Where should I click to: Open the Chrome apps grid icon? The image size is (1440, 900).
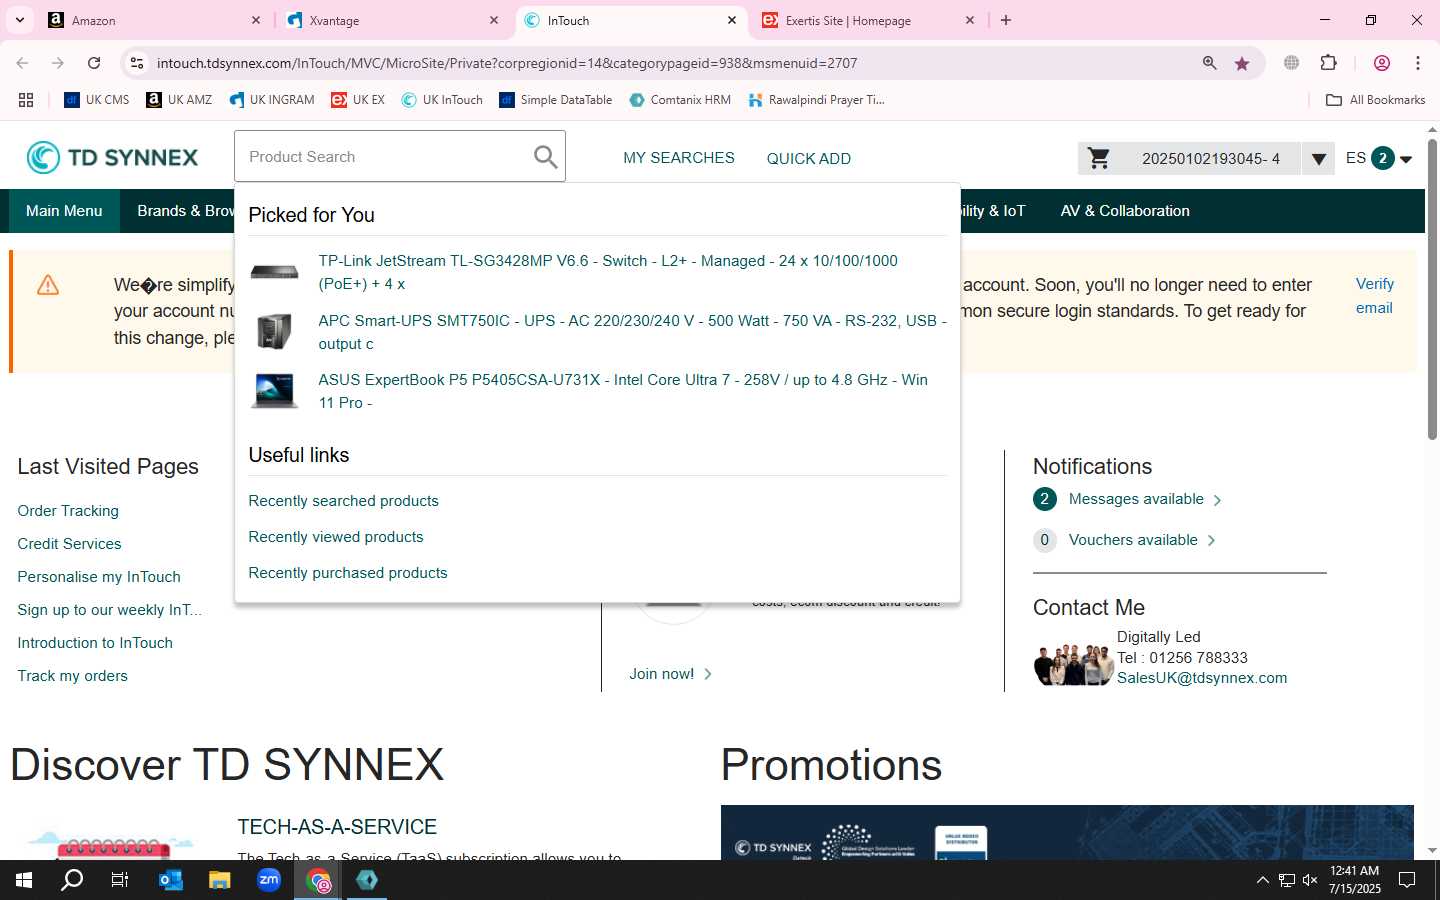pyautogui.click(x=26, y=100)
